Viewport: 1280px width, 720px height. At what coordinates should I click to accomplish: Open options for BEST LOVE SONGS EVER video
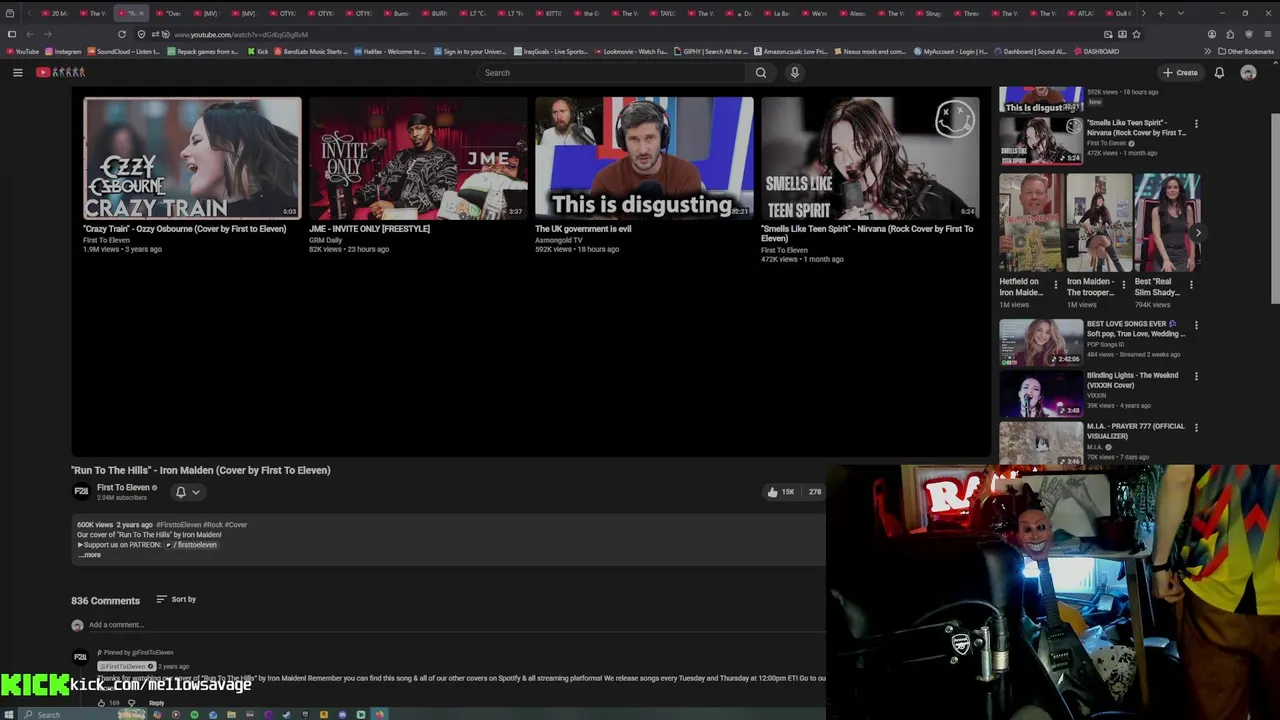tap(1196, 325)
